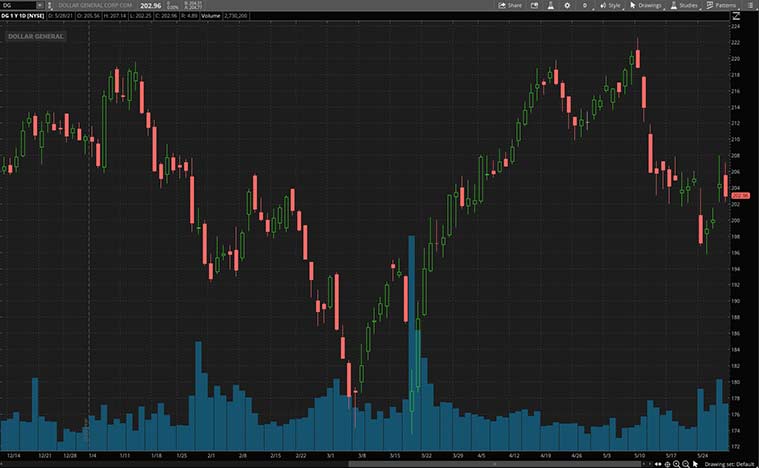Click the scroll right arrow at bottom
This screenshot has width=759, height=468.
[x=650, y=464]
